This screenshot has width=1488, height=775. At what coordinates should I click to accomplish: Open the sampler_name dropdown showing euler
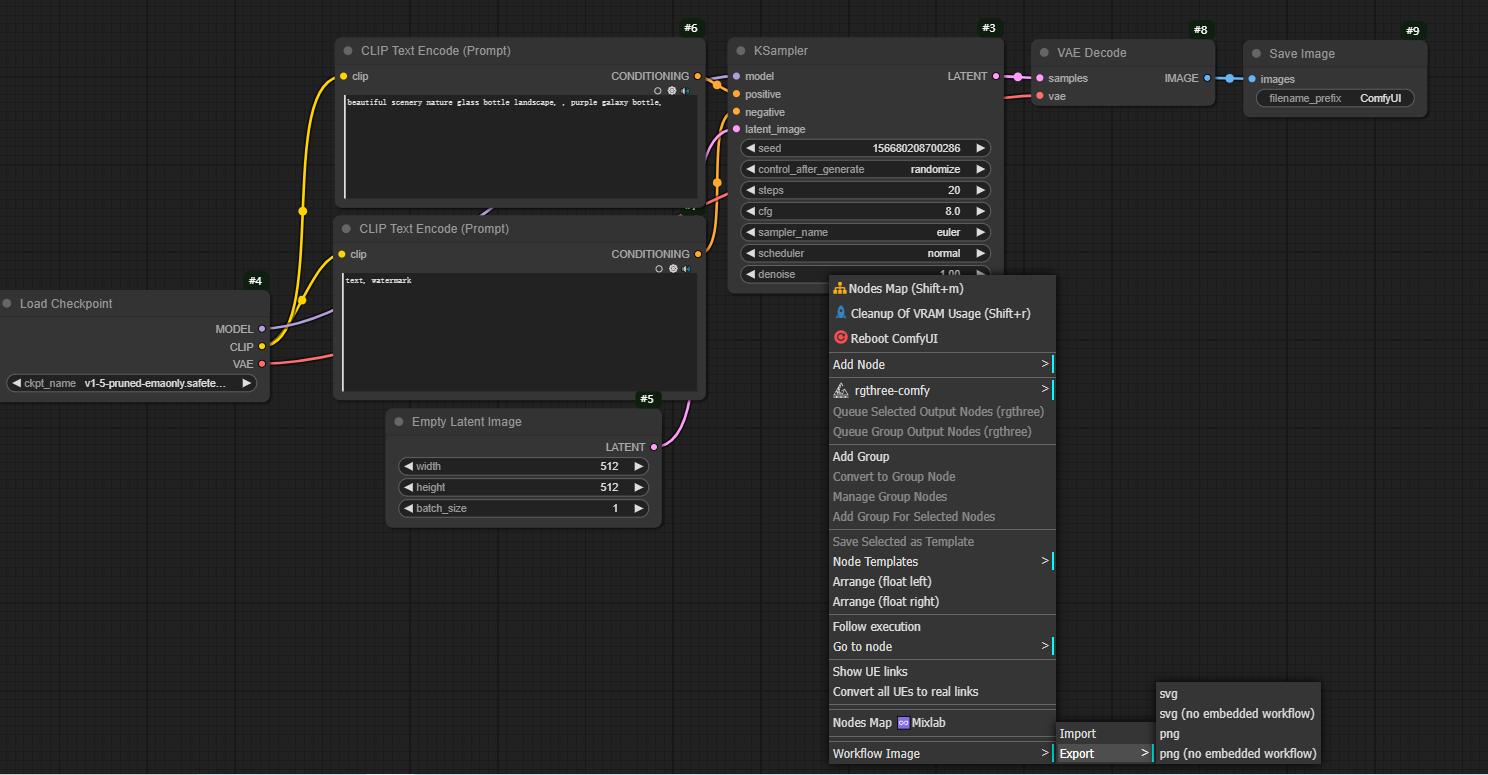(866, 232)
